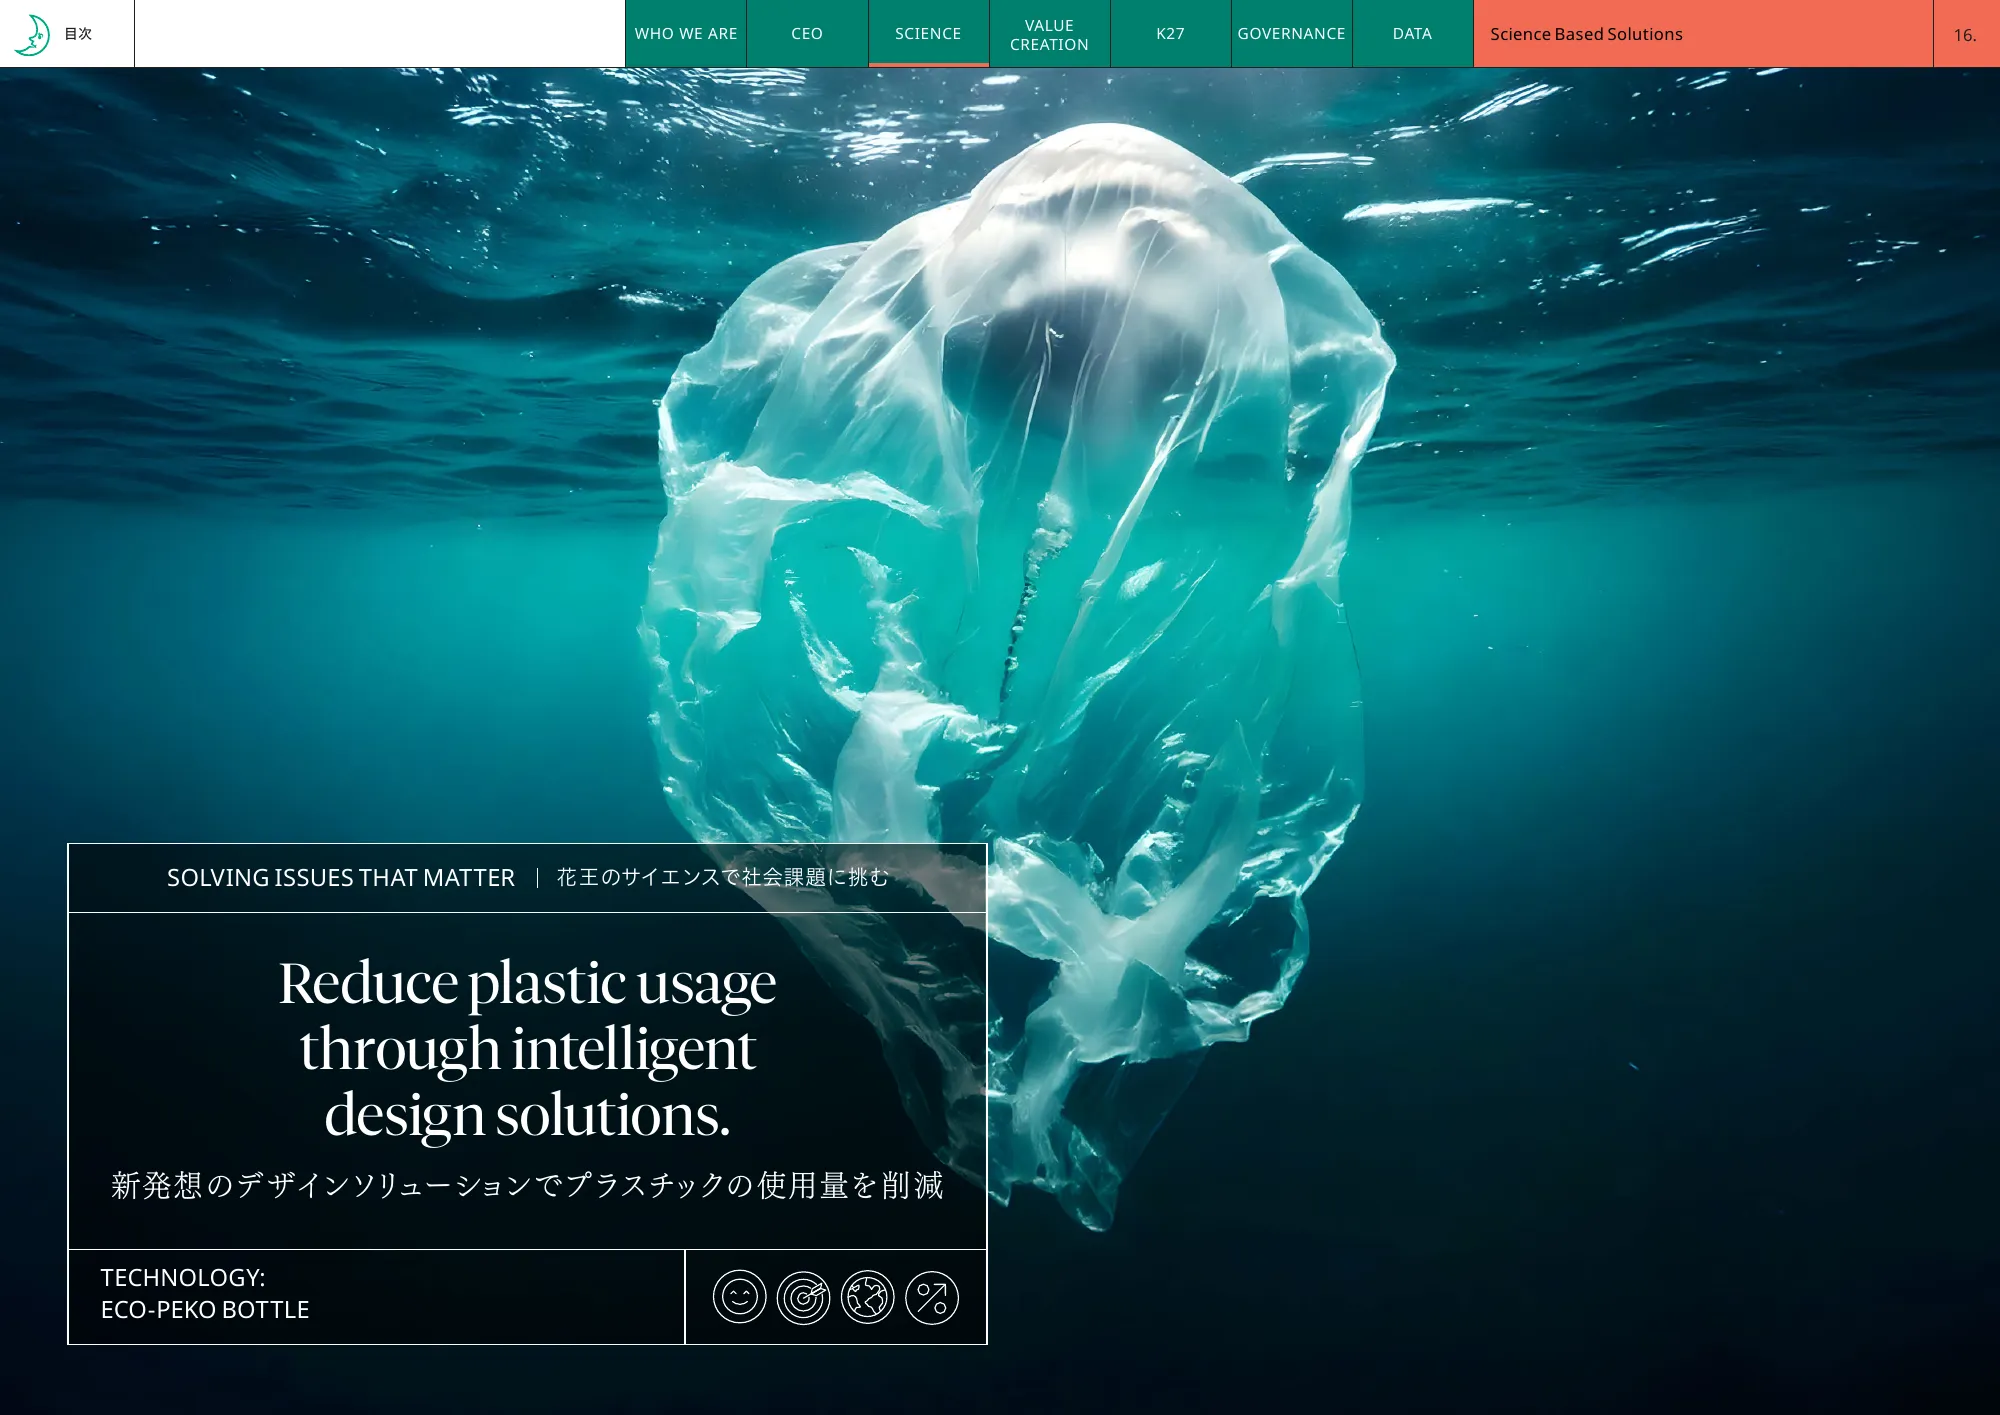
Task: Open the 目次 table of contents
Action: coord(78,34)
